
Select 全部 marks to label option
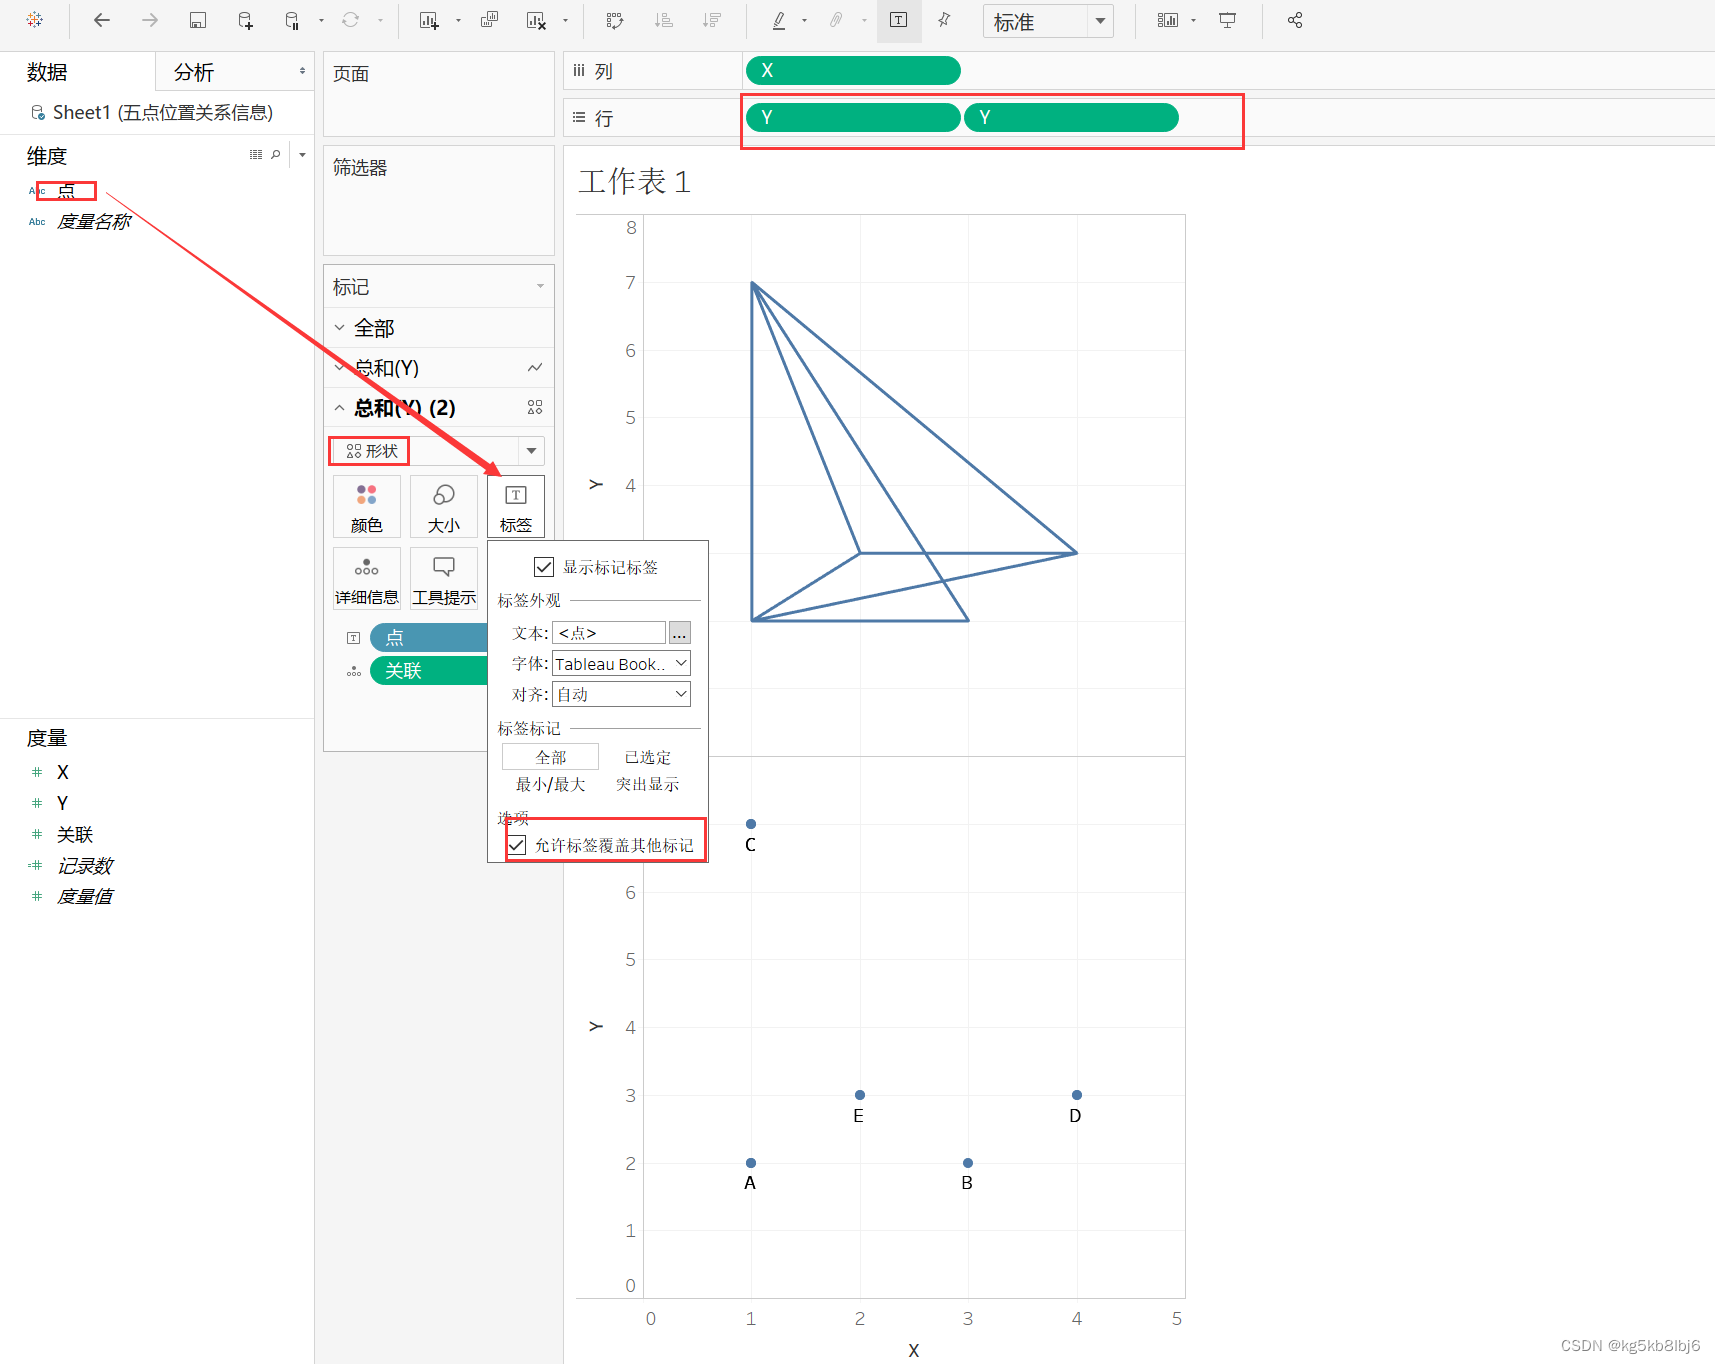point(551,757)
